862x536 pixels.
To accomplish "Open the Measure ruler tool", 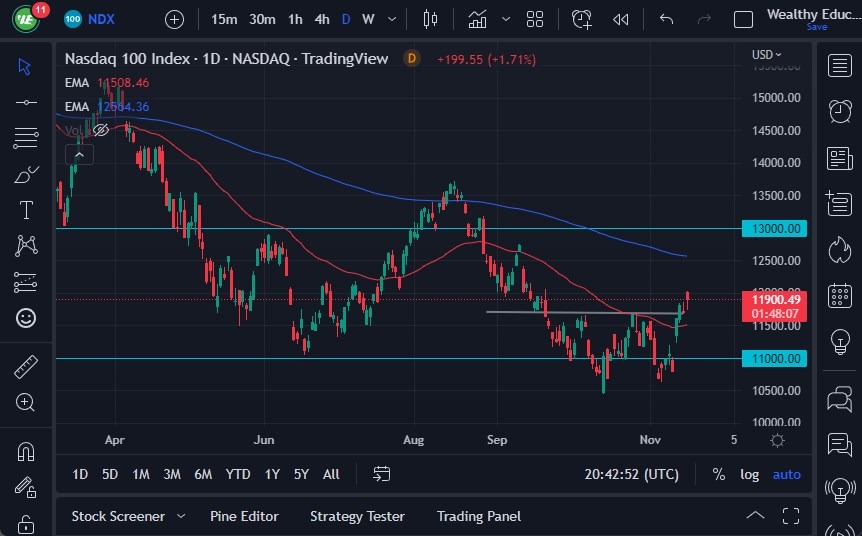I will [x=26, y=367].
